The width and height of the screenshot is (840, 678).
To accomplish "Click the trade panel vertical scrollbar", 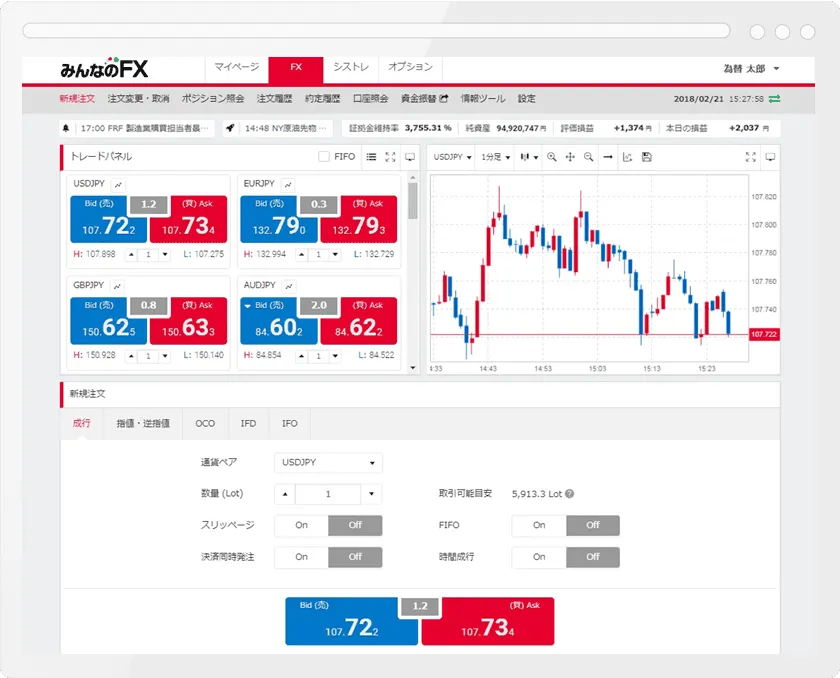I will click(x=411, y=200).
